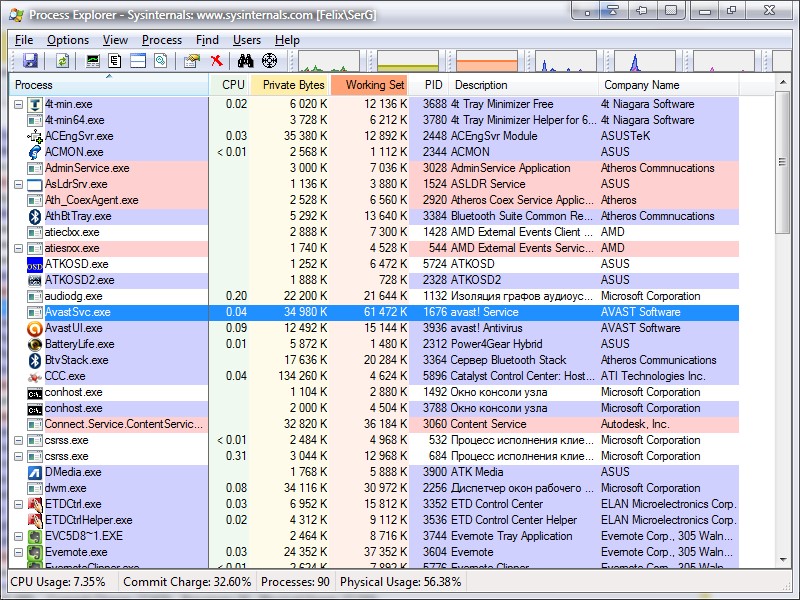Select the Connect.Service.ContentServic... row
This screenshot has width=800, height=600.
click(x=374, y=424)
